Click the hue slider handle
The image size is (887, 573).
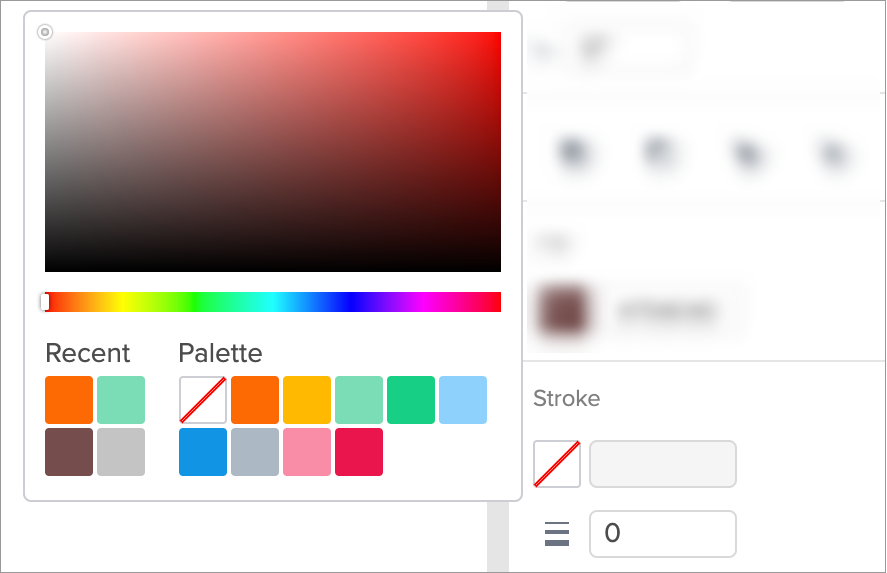coord(45,302)
